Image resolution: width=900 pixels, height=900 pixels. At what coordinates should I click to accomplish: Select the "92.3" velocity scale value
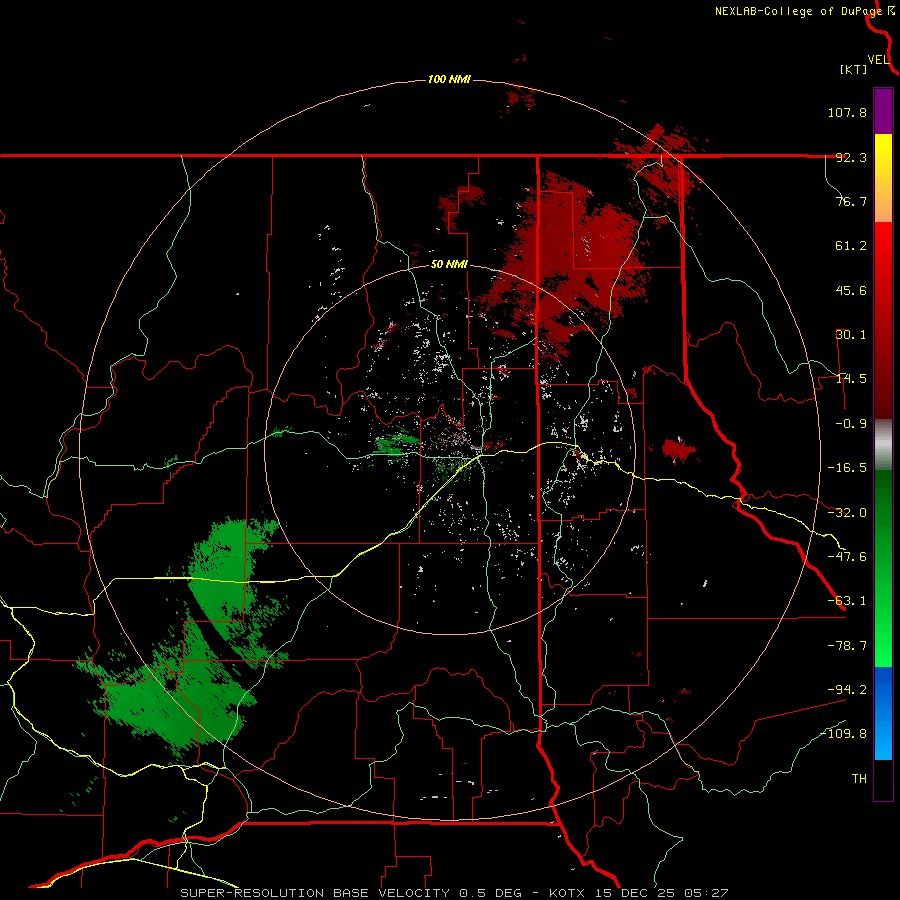click(x=851, y=157)
